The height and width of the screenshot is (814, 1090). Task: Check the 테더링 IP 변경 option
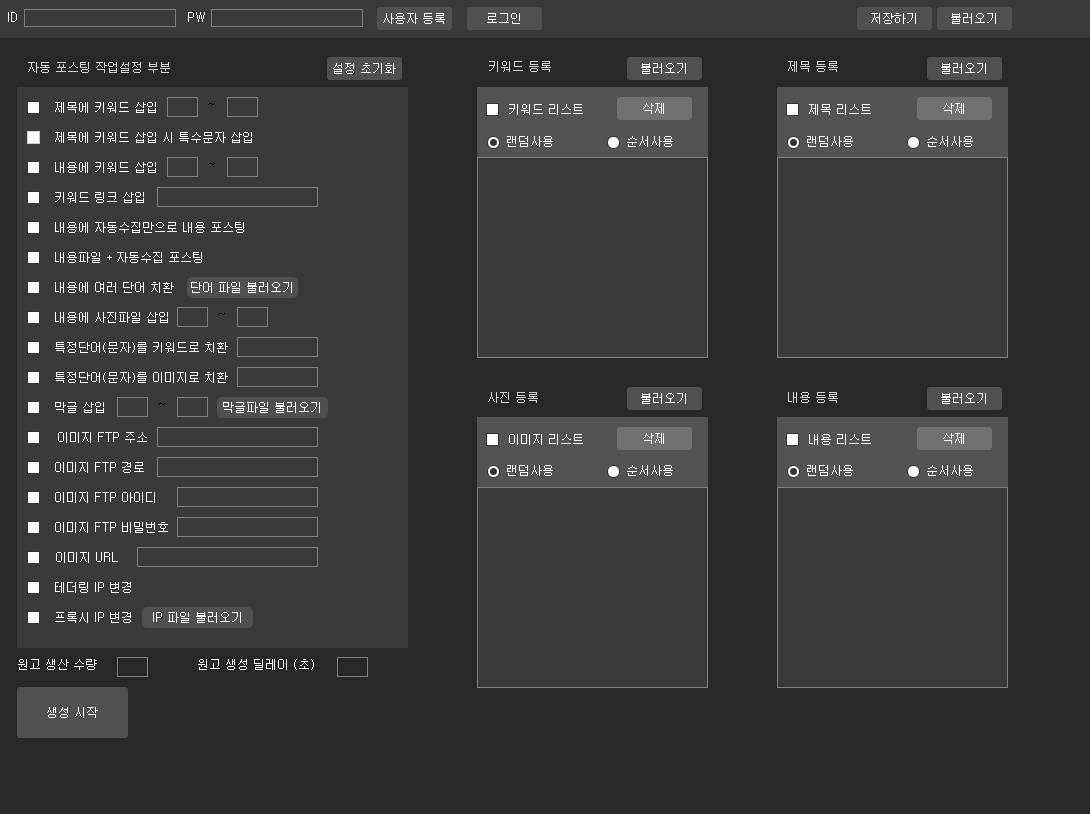[x=34, y=587]
